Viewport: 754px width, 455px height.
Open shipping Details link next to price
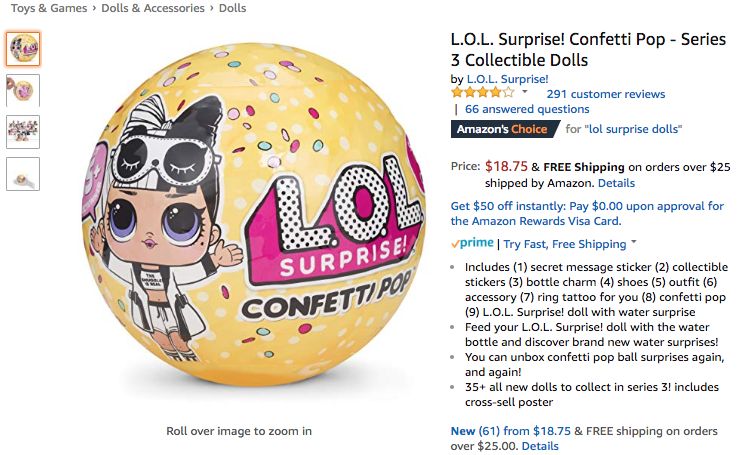[616, 183]
